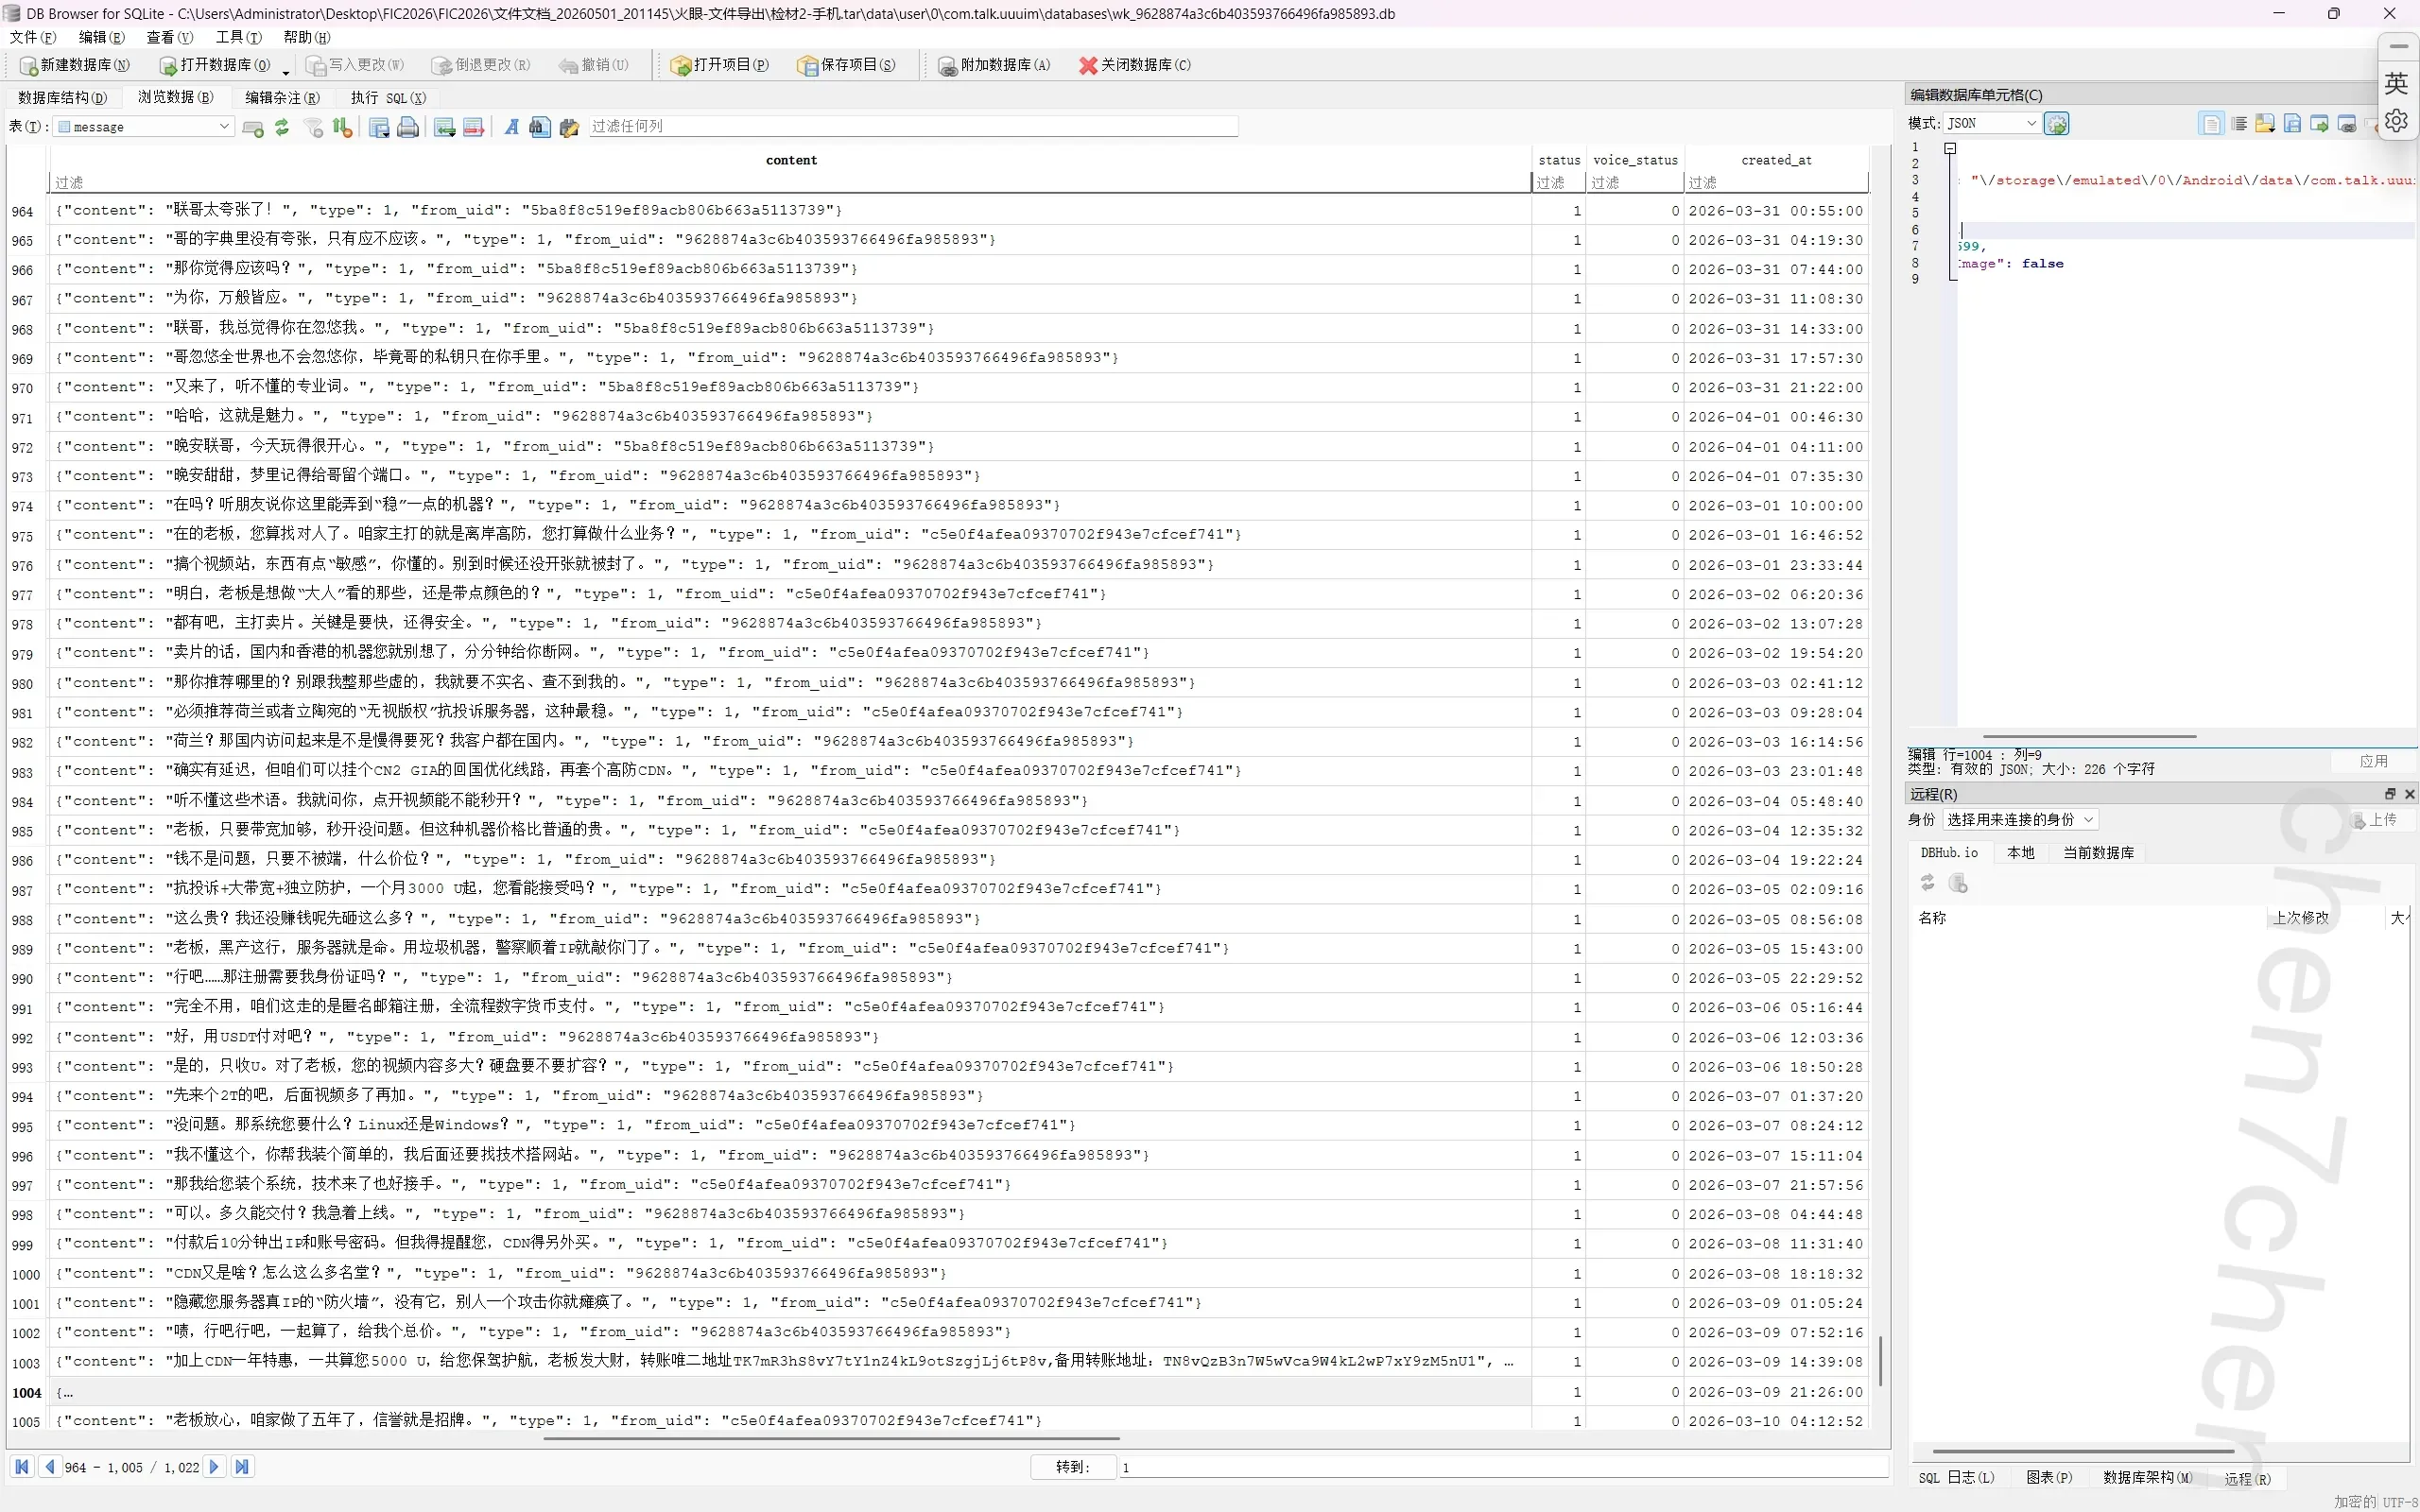Click 保存项目 (Save Project) toolbar button
This screenshot has height=1512, width=2420.
(x=847, y=65)
